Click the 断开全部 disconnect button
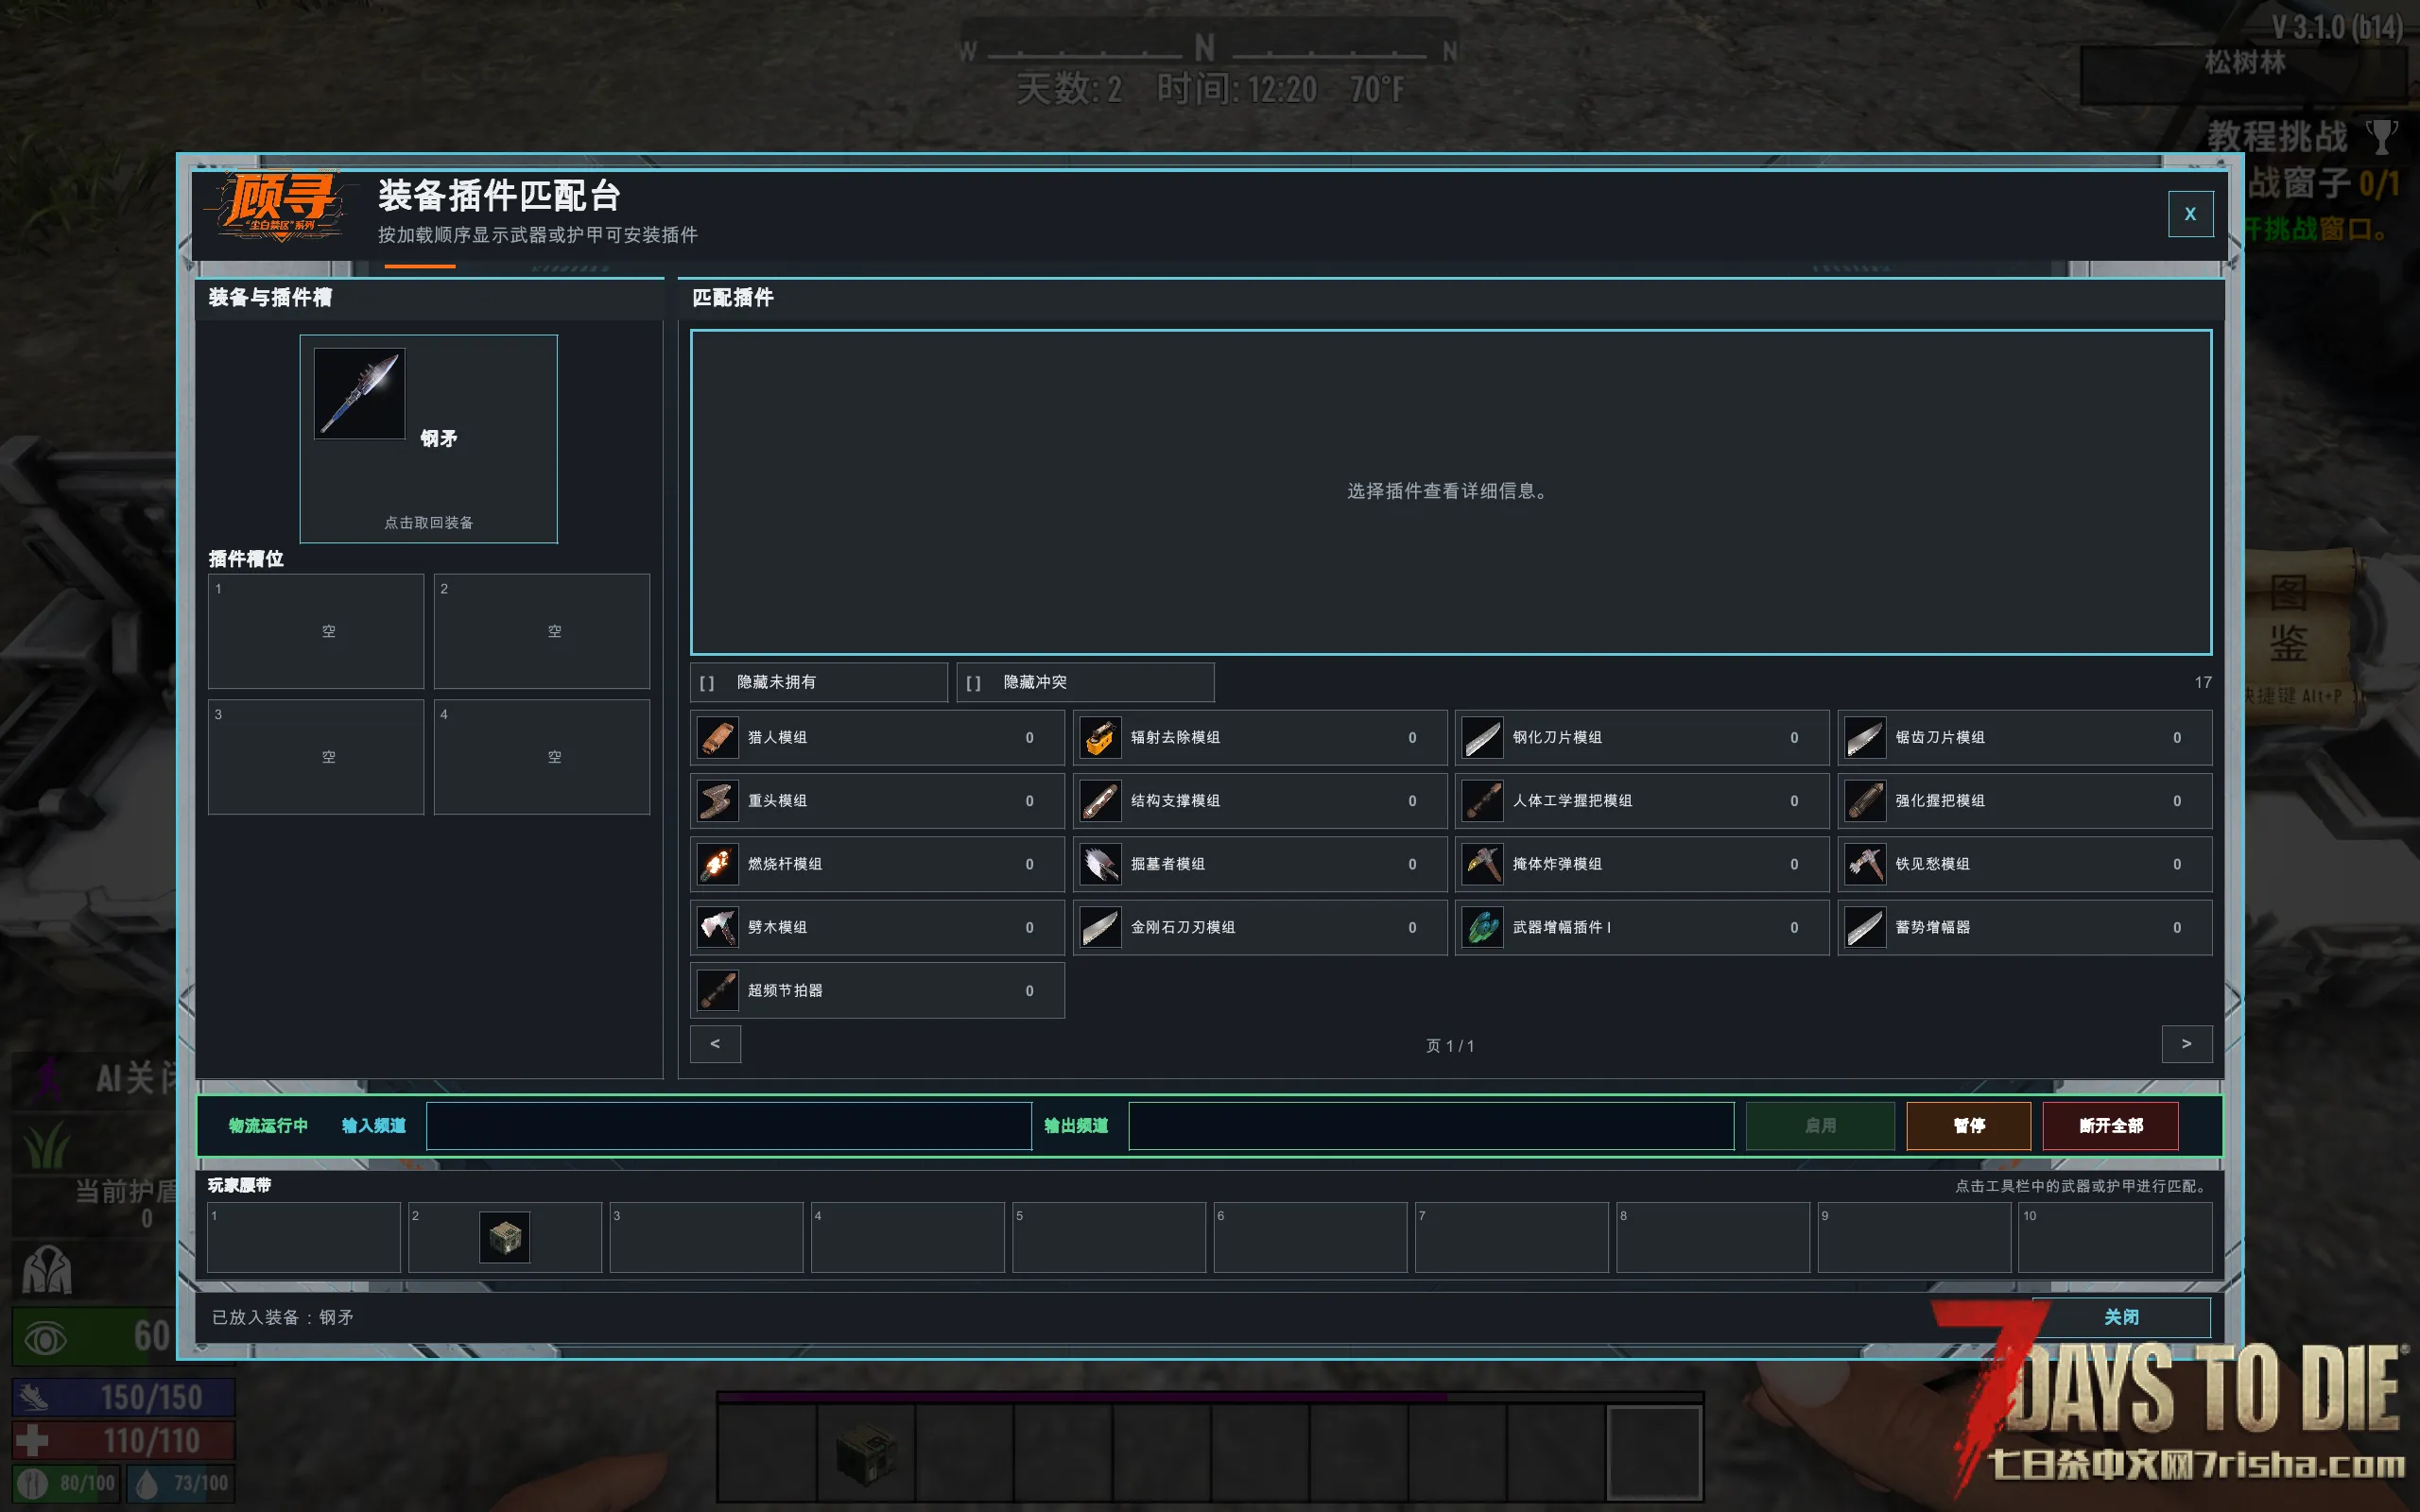 pos(2110,1126)
